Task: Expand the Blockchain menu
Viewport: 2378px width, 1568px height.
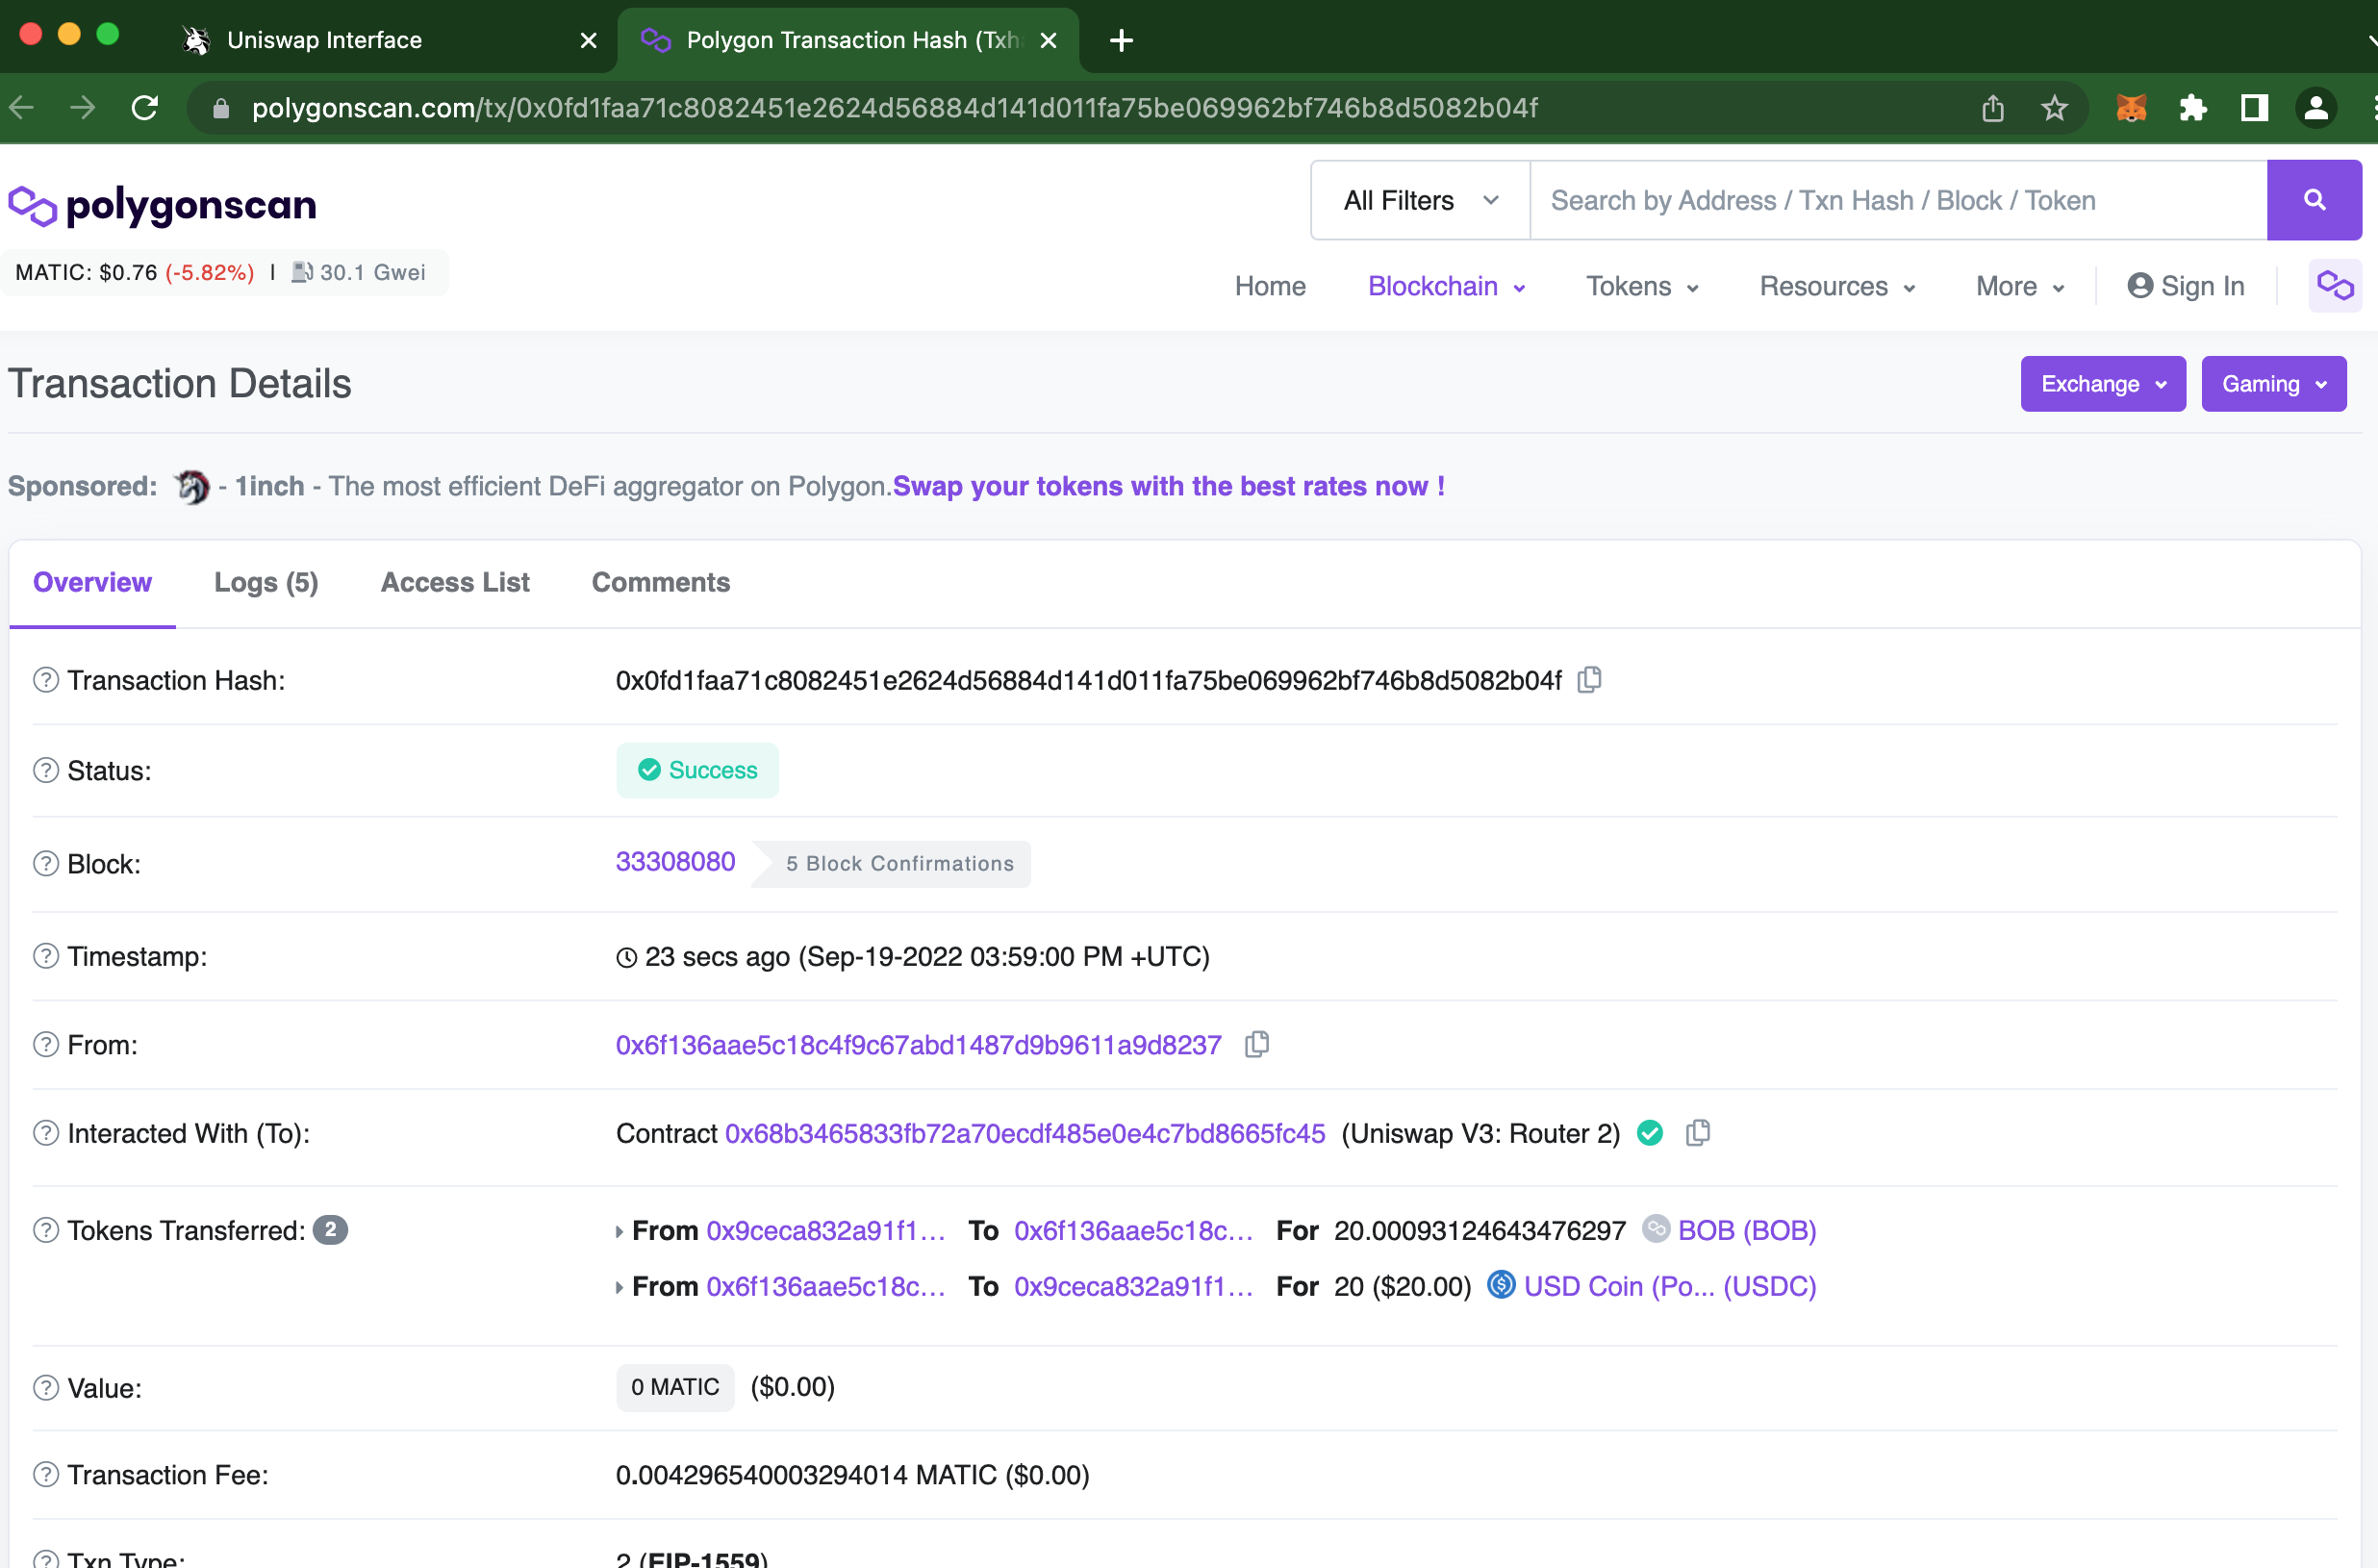Action: click(x=1445, y=286)
